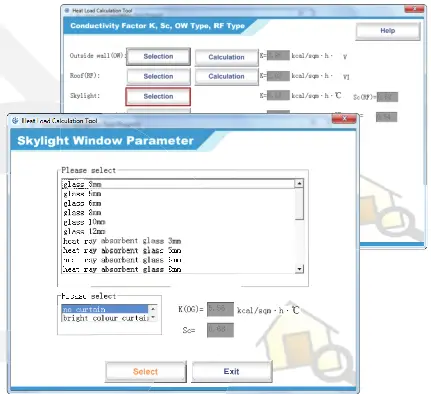This screenshot has height=394, width=431.
Task: Close the background Heat Load Calculation window
Action: [x=414, y=9]
